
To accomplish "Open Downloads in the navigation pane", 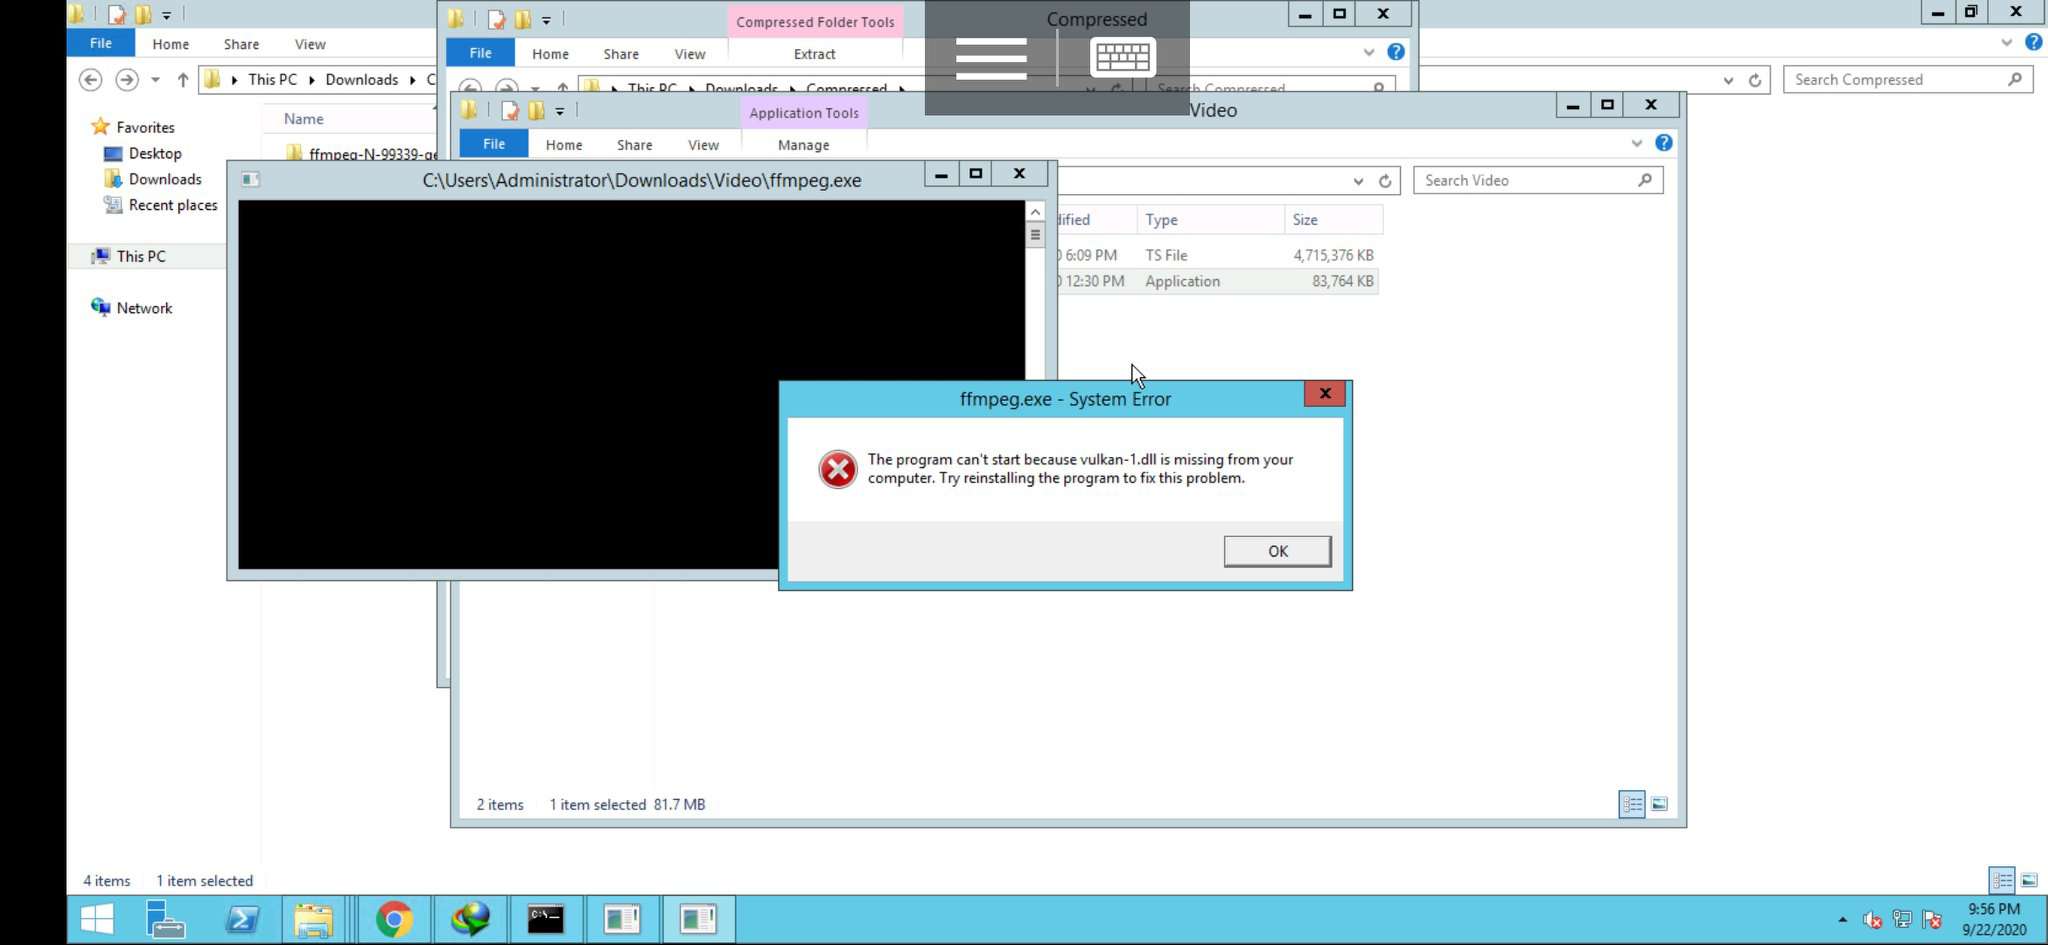I will [165, 179].
